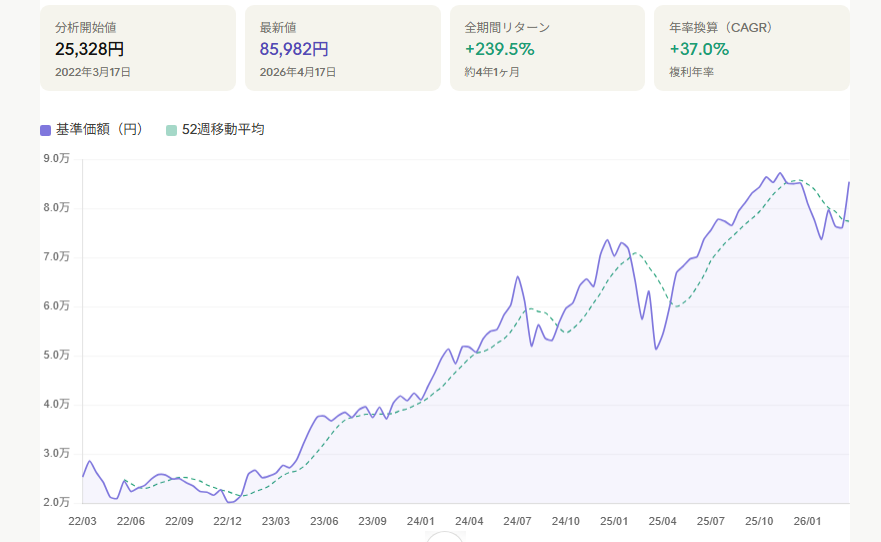Open the 全期間リターン summary card
The image size is (881, 542).
(x=547, y=48)
